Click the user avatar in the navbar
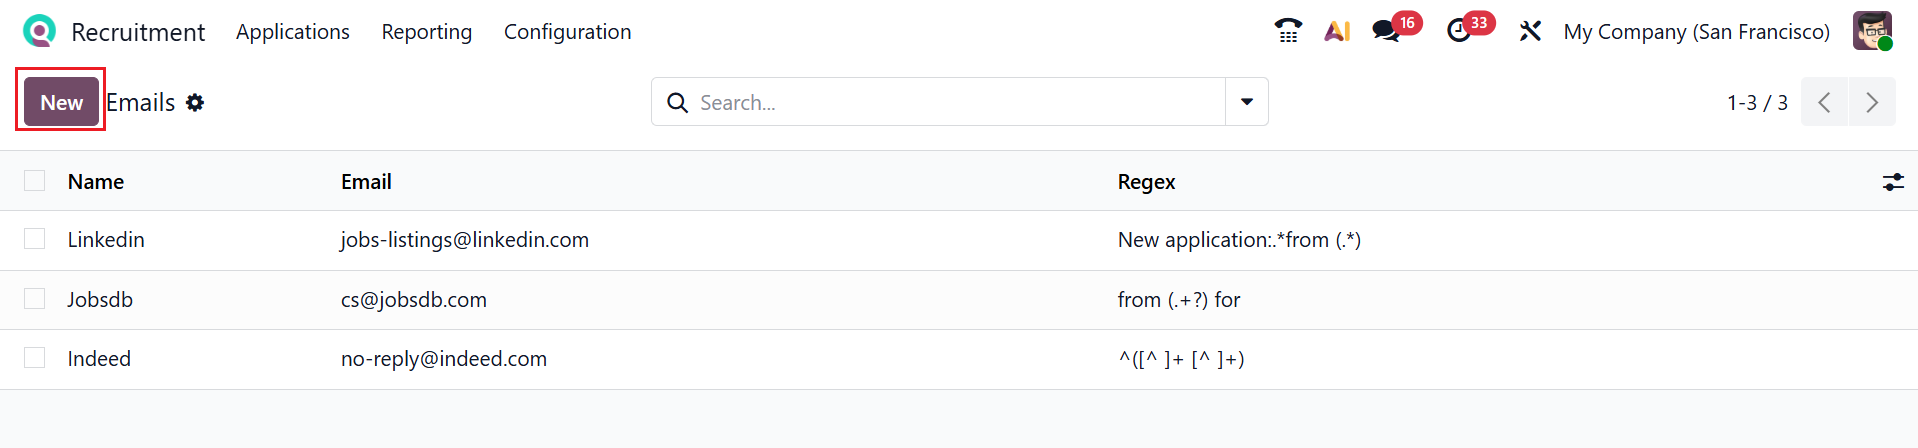The image size is (1918, 448). point(1871,31)
